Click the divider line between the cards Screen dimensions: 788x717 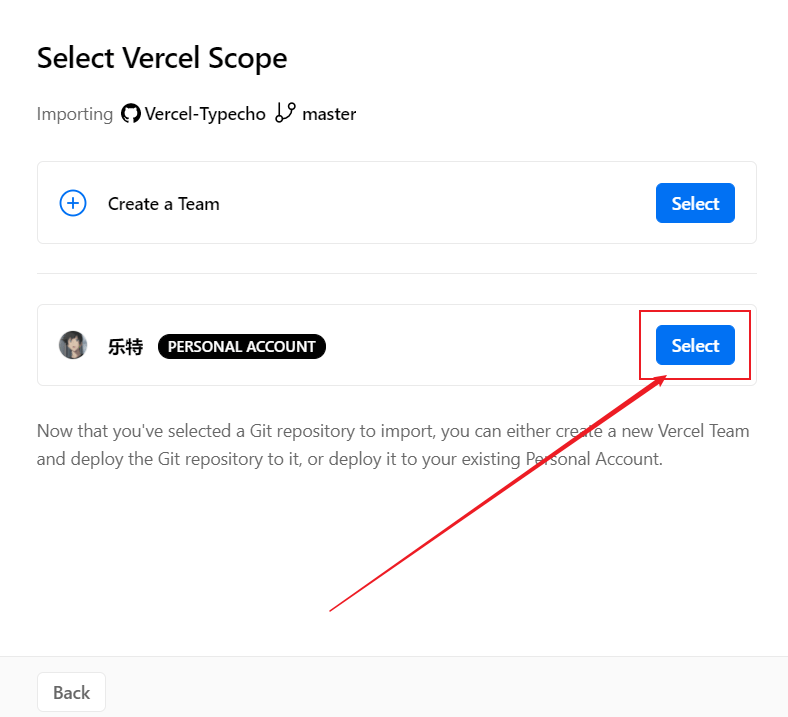click(x=397, y=273)
